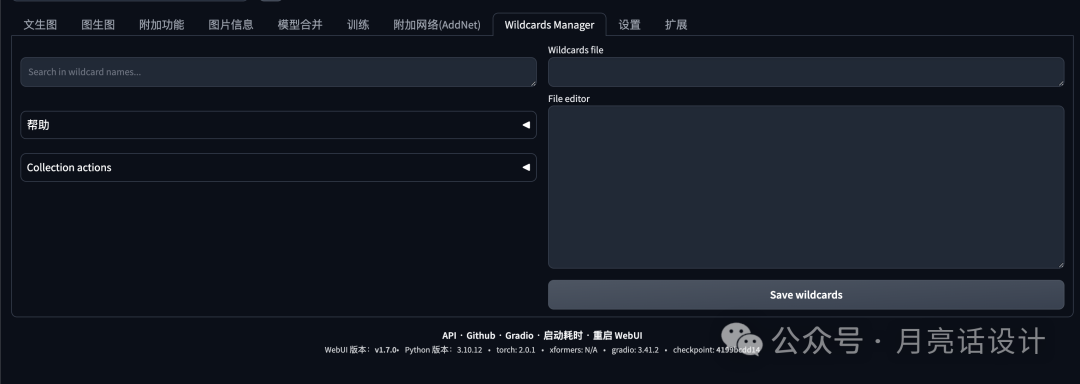Focus the Wildcards file text box
The width and height of the screenshot is (1080, 384).
pos(806,72)
